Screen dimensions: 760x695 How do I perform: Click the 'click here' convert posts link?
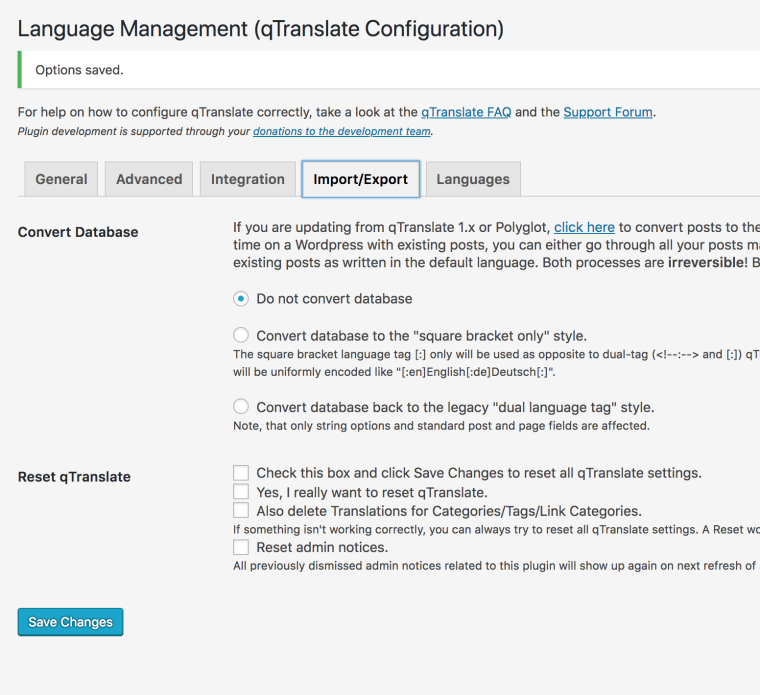(584, 227)
